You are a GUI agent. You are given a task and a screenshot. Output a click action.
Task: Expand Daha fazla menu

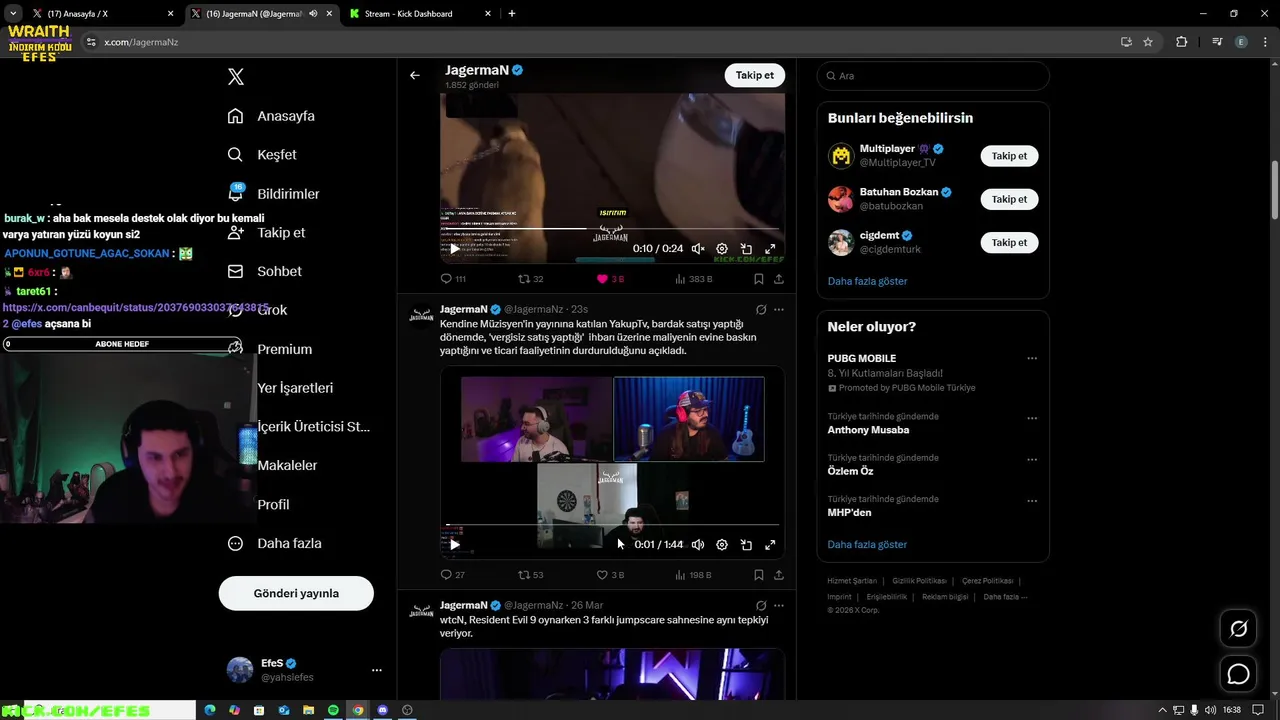(274, 543)
